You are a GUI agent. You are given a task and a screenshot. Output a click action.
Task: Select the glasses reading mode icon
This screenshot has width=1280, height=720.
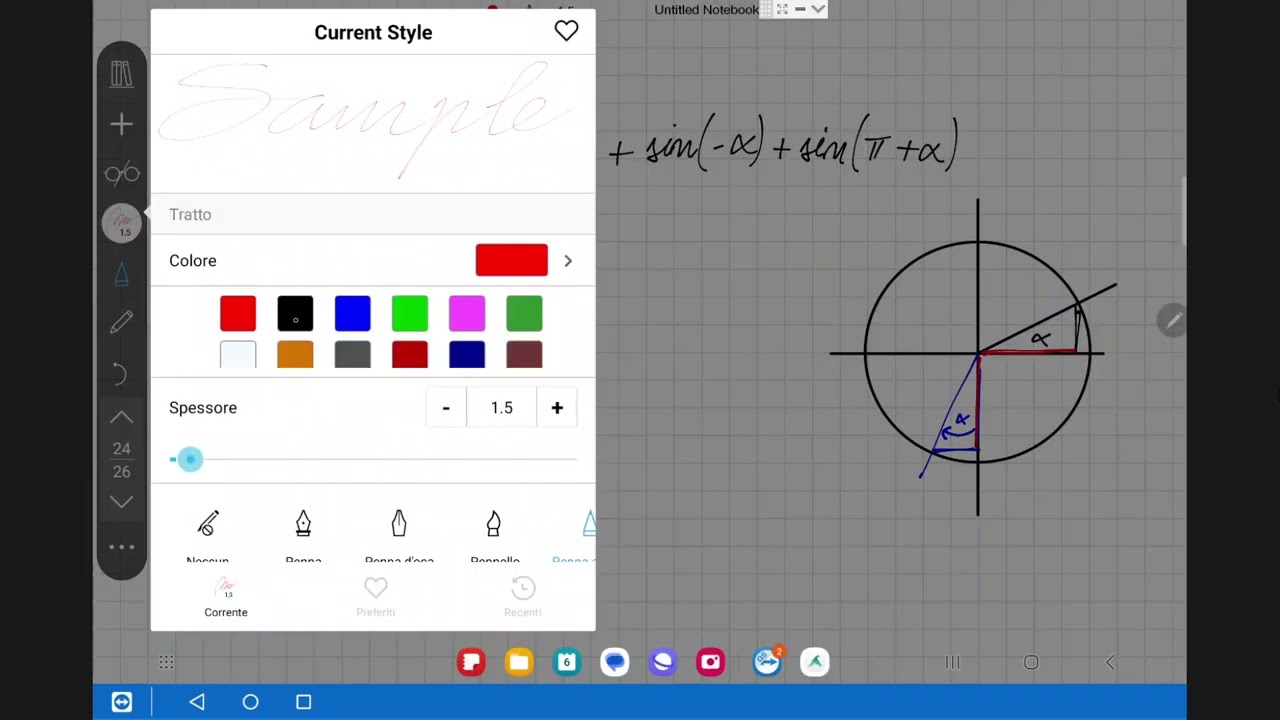point(121,174)
